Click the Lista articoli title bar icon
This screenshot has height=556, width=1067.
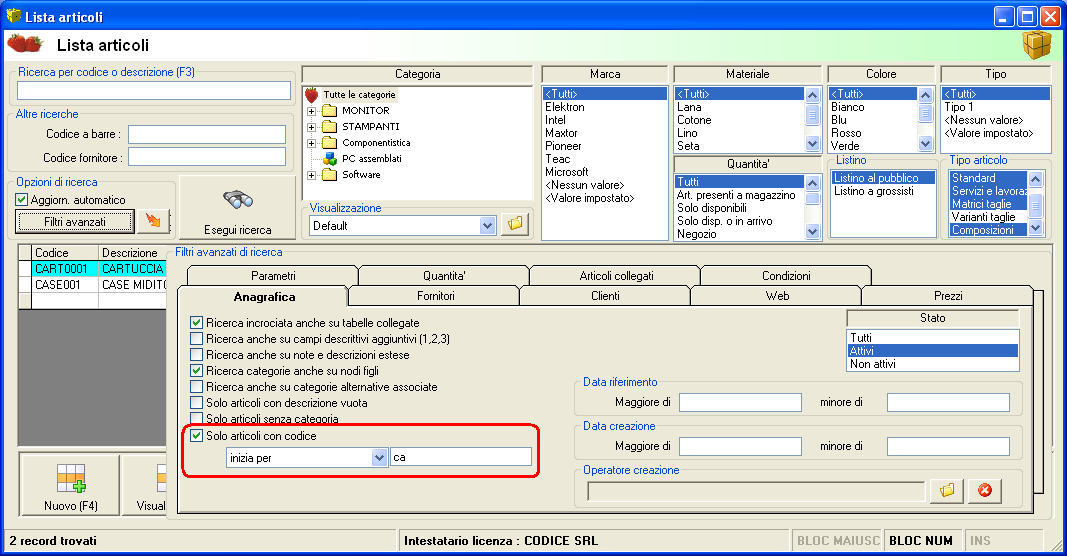14,16
